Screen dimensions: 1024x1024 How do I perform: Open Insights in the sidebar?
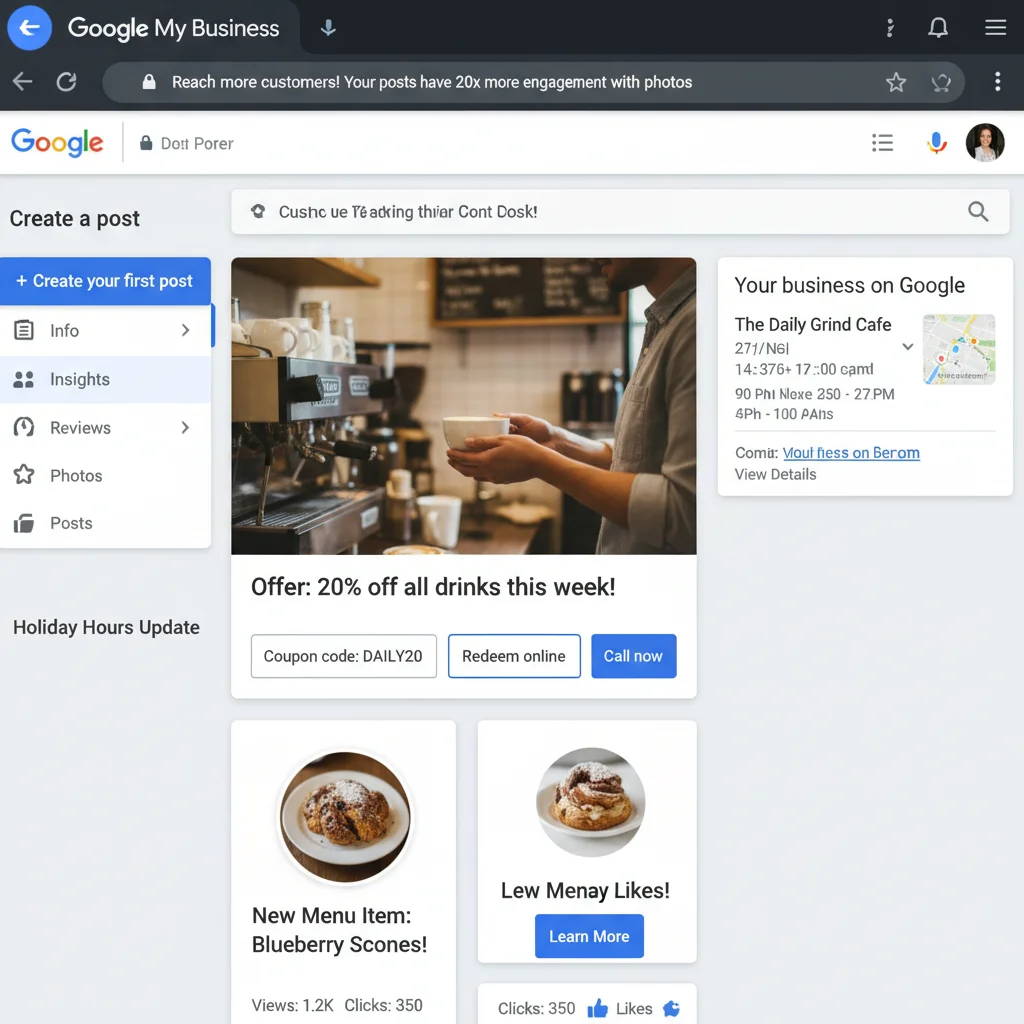[105, 379]
